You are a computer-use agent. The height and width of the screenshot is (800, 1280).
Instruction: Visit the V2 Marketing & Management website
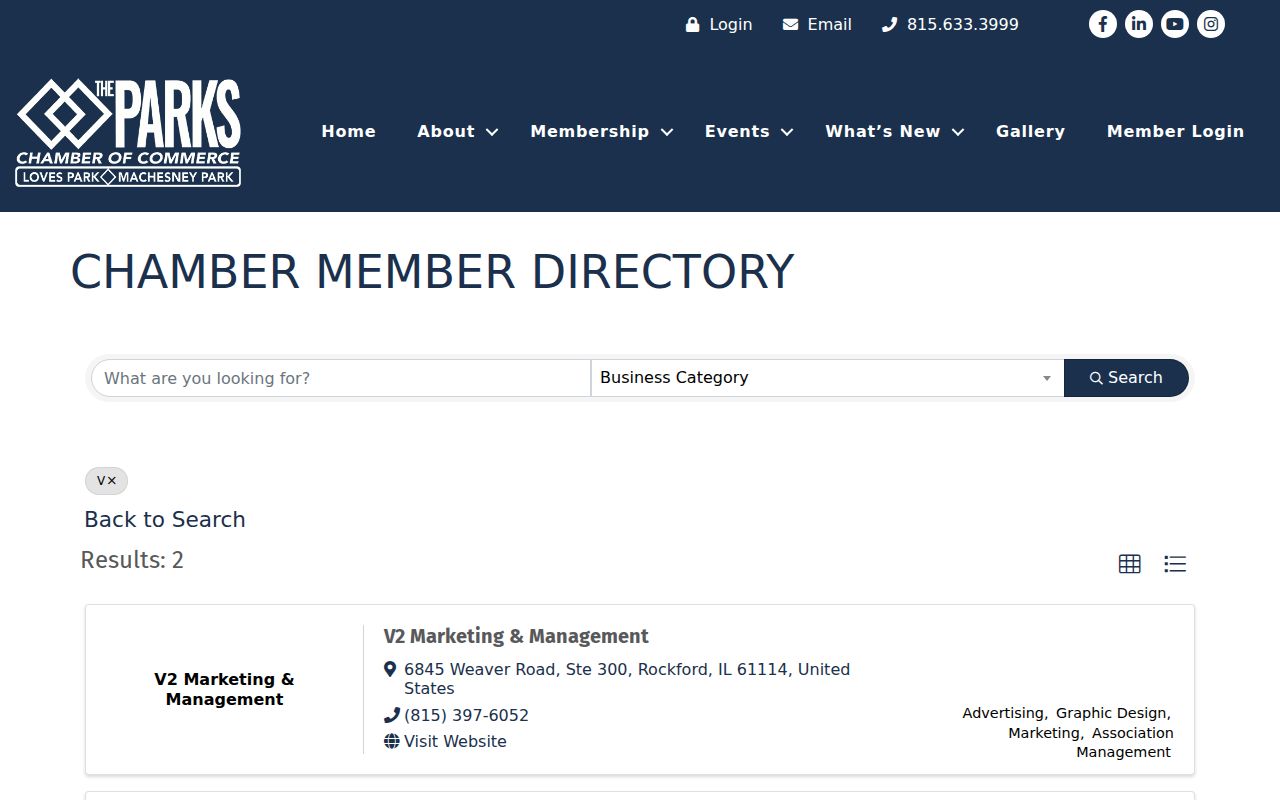click(455, 741)
